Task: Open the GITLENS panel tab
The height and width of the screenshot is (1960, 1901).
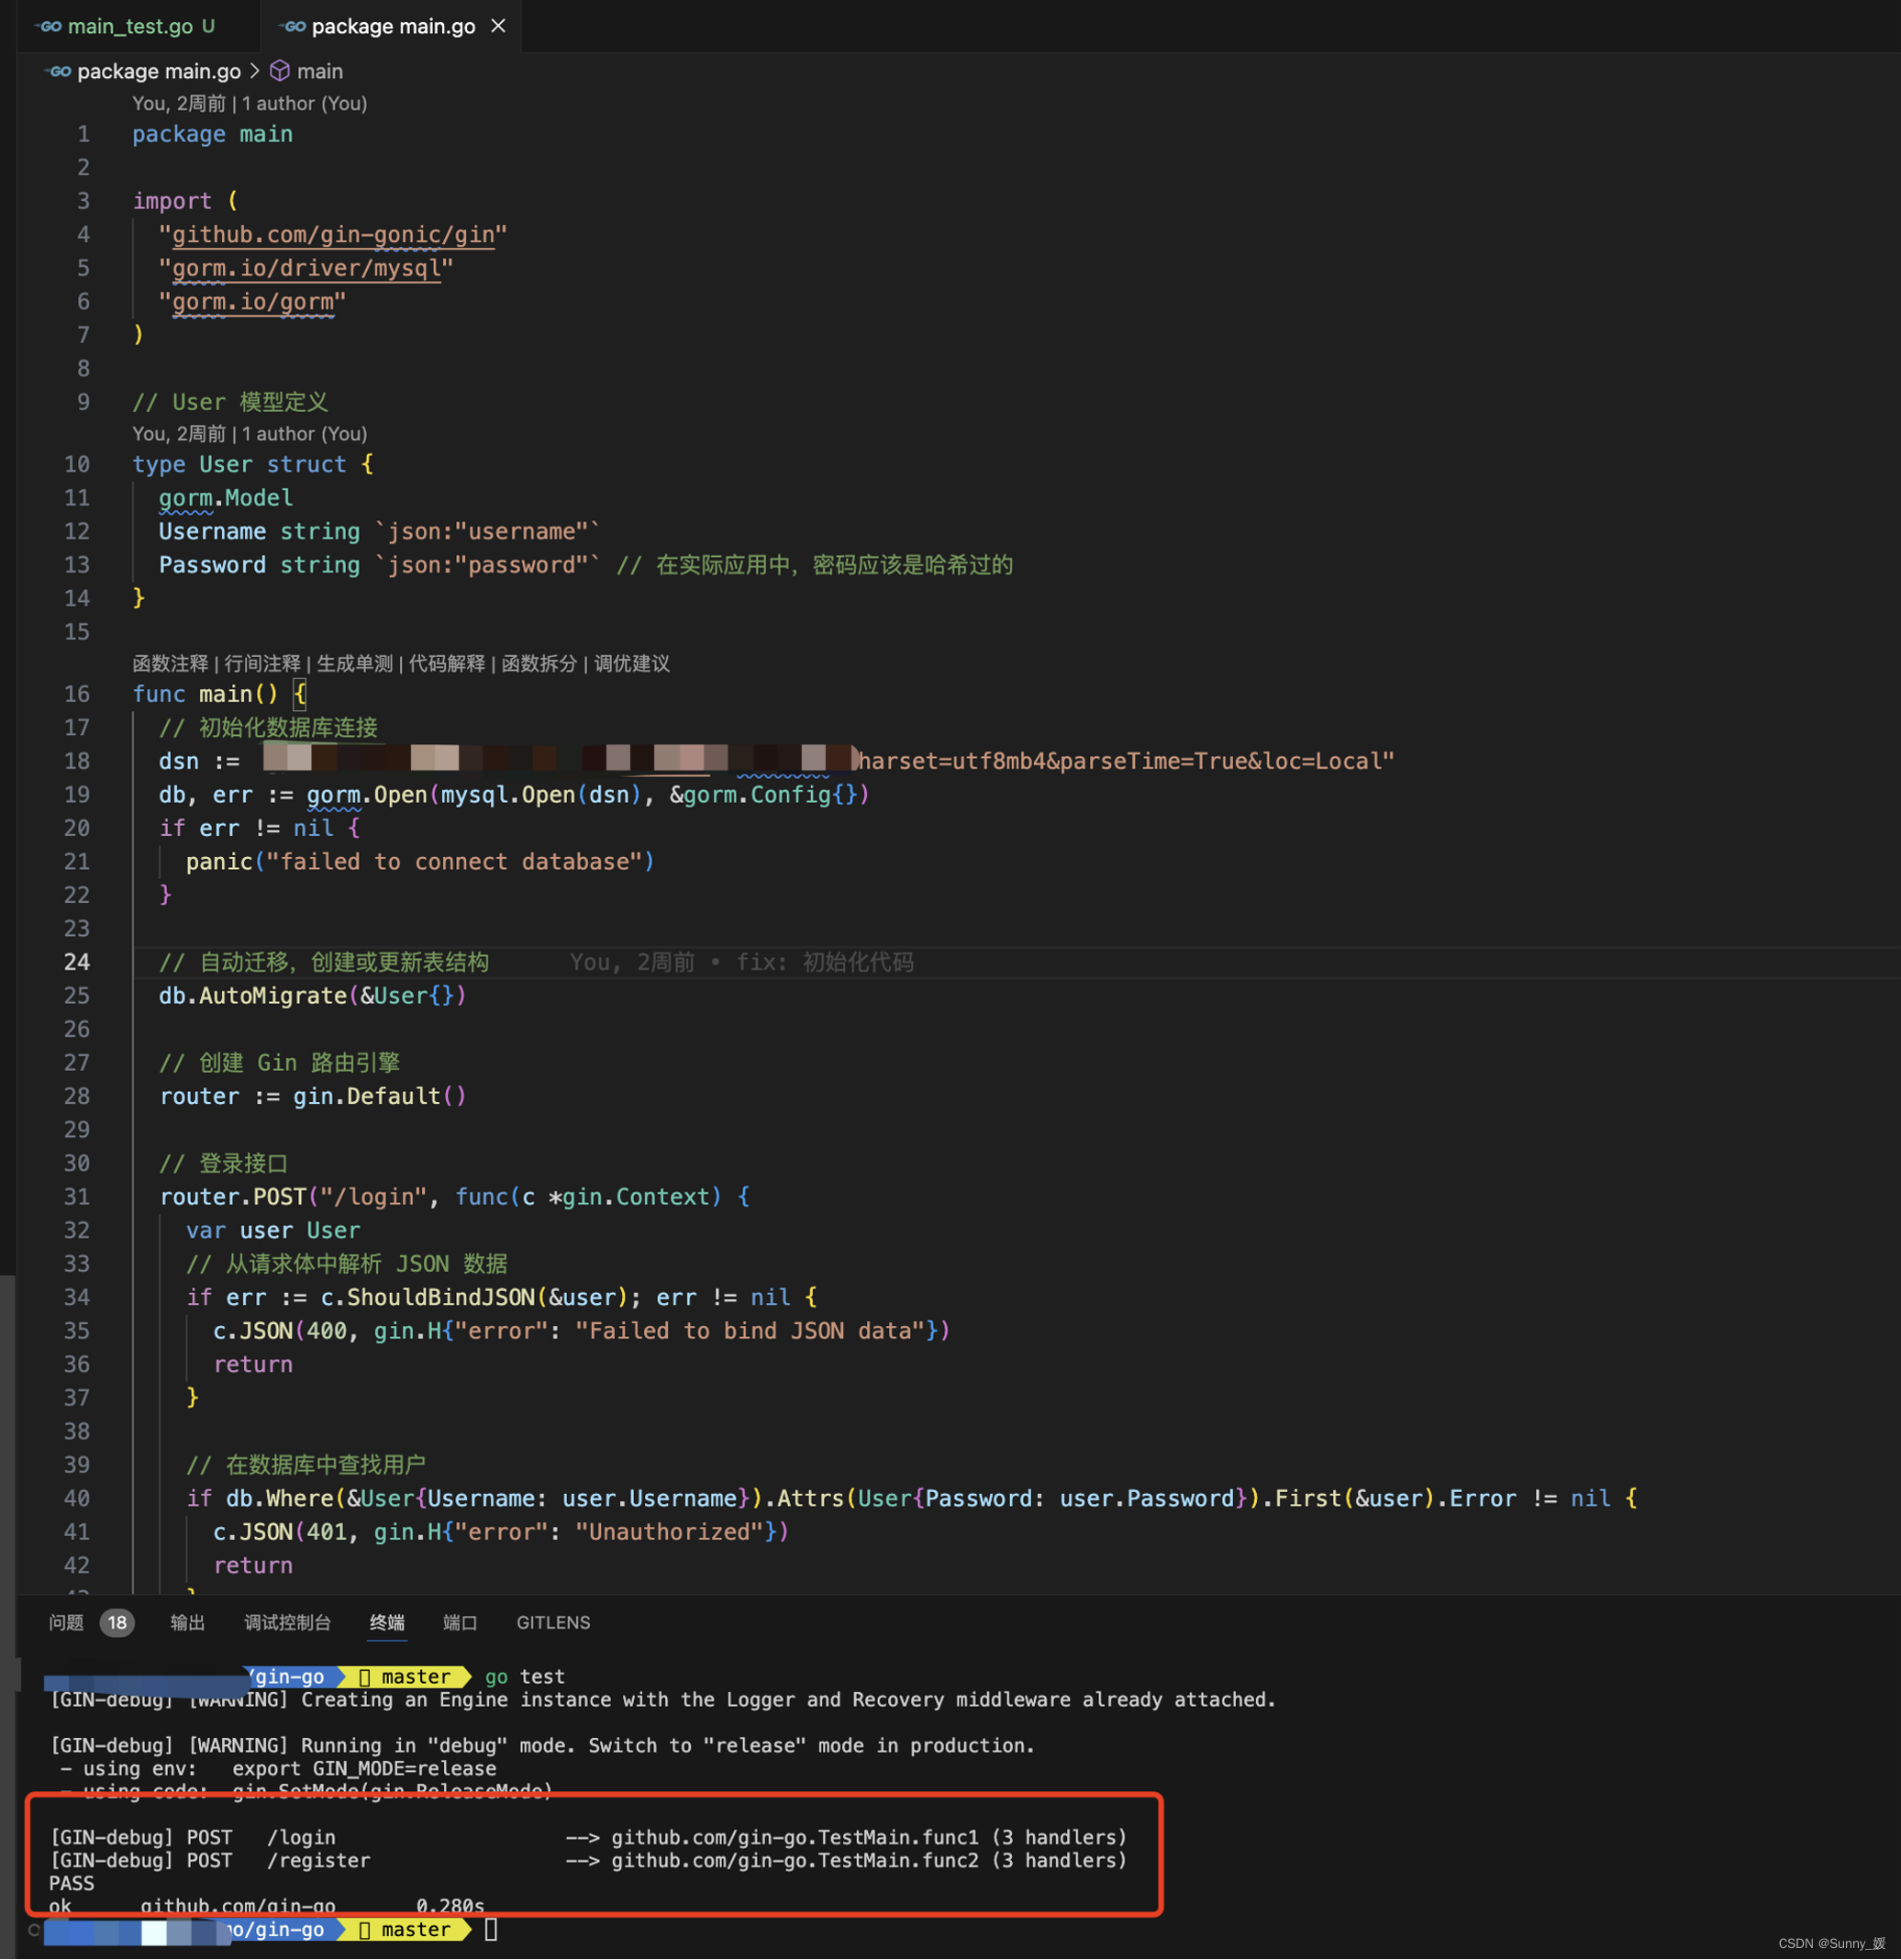Action: tap(553, 1623)
